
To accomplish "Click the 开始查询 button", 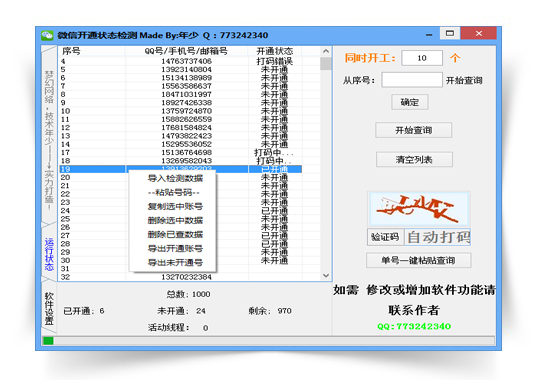I will click(414, 130).
